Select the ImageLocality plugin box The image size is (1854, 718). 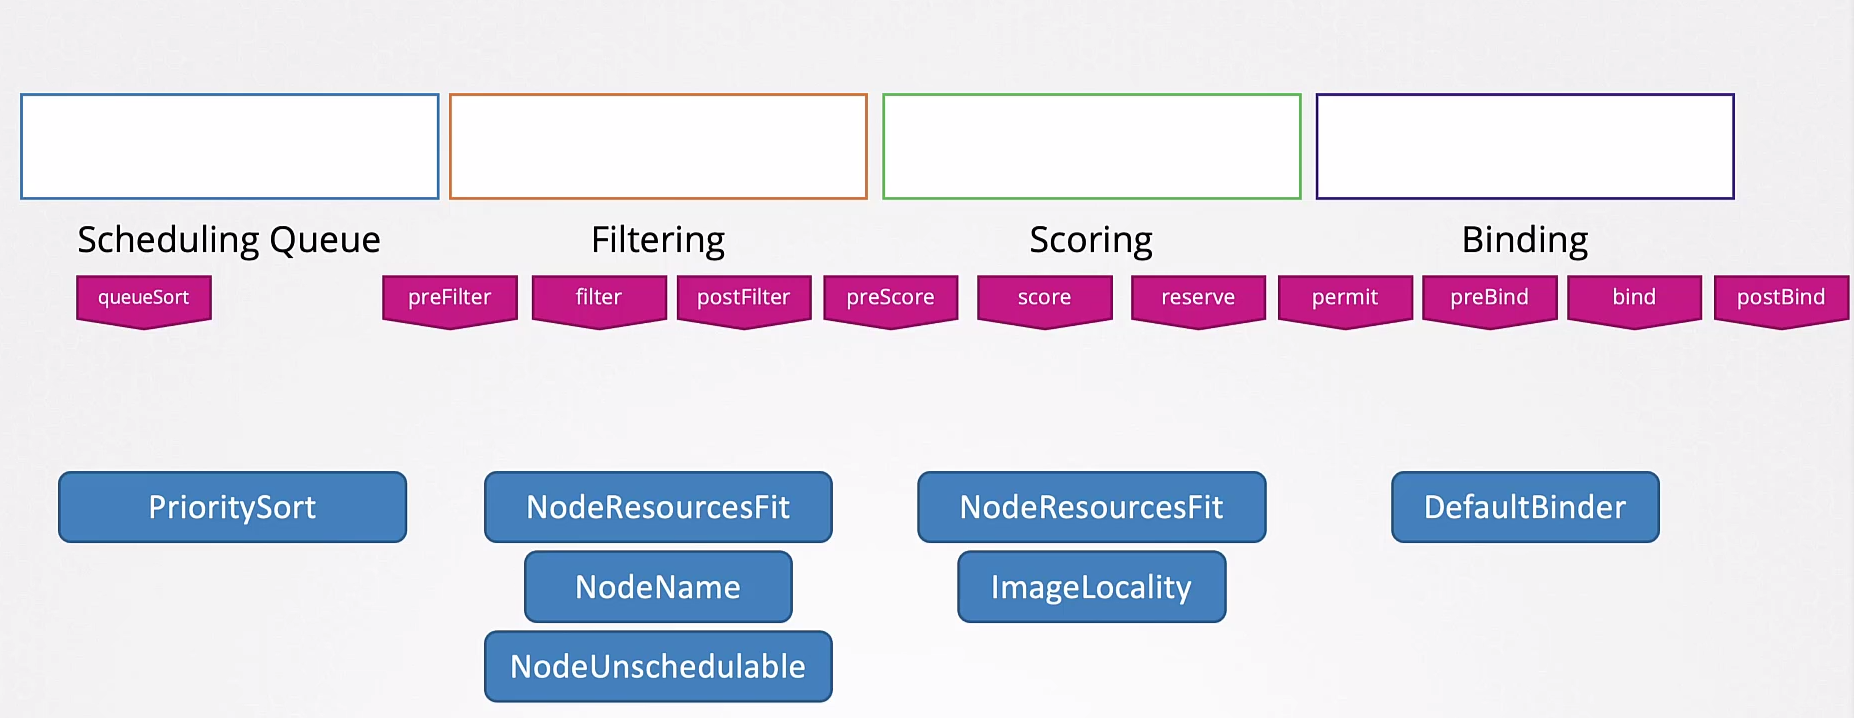pyautogui.click(x=1091, y=587)
